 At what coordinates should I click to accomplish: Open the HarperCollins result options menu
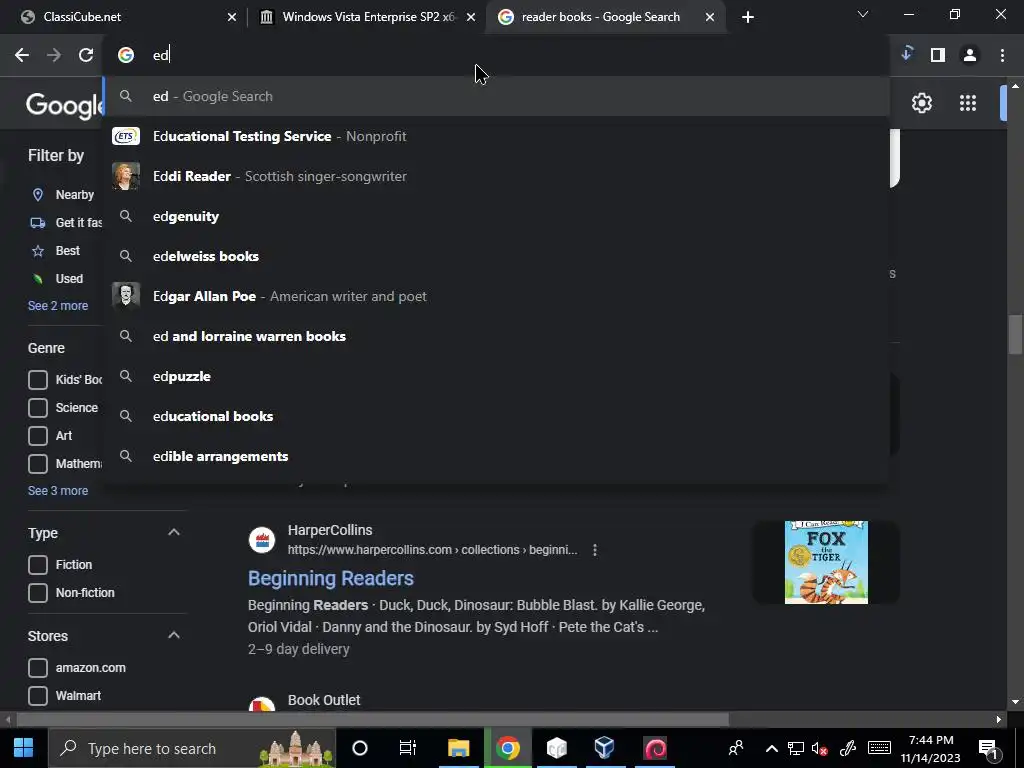pyautogui.click(x=594, y=550)
